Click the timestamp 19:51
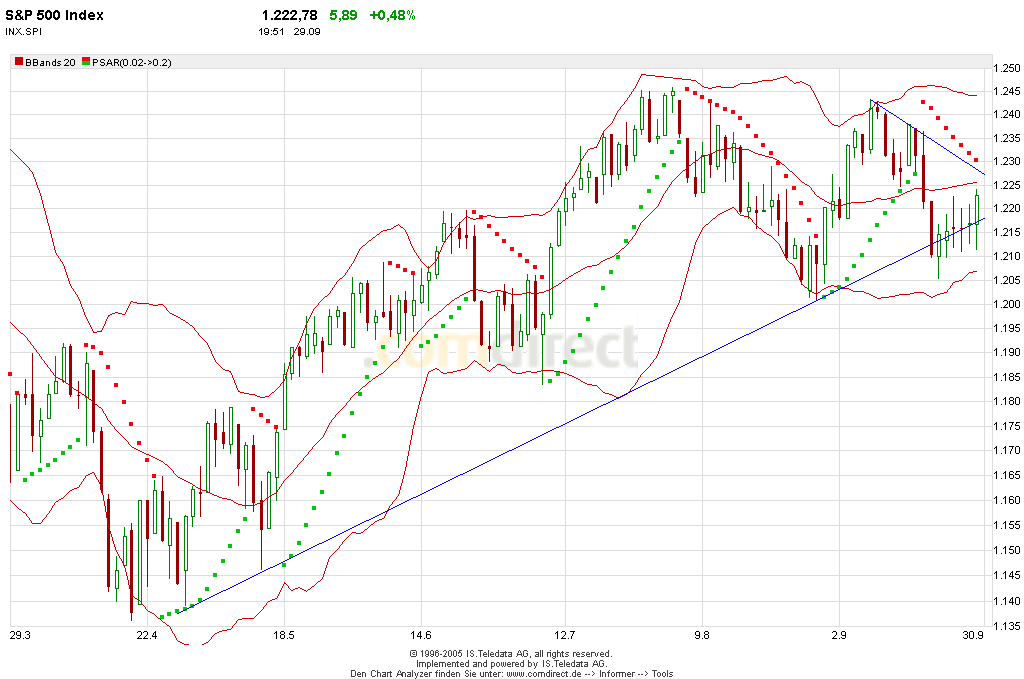 point(271,31)
